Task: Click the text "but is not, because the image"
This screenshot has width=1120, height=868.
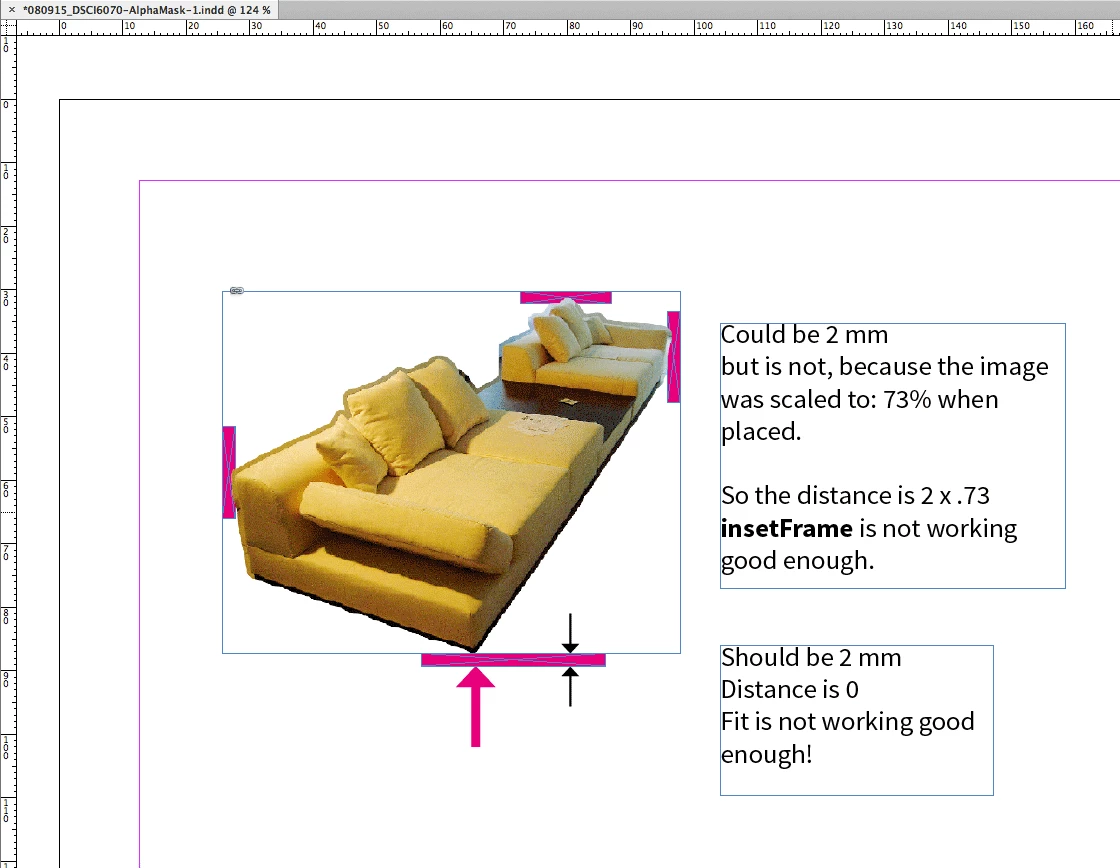Action: (x=884, y=366)
